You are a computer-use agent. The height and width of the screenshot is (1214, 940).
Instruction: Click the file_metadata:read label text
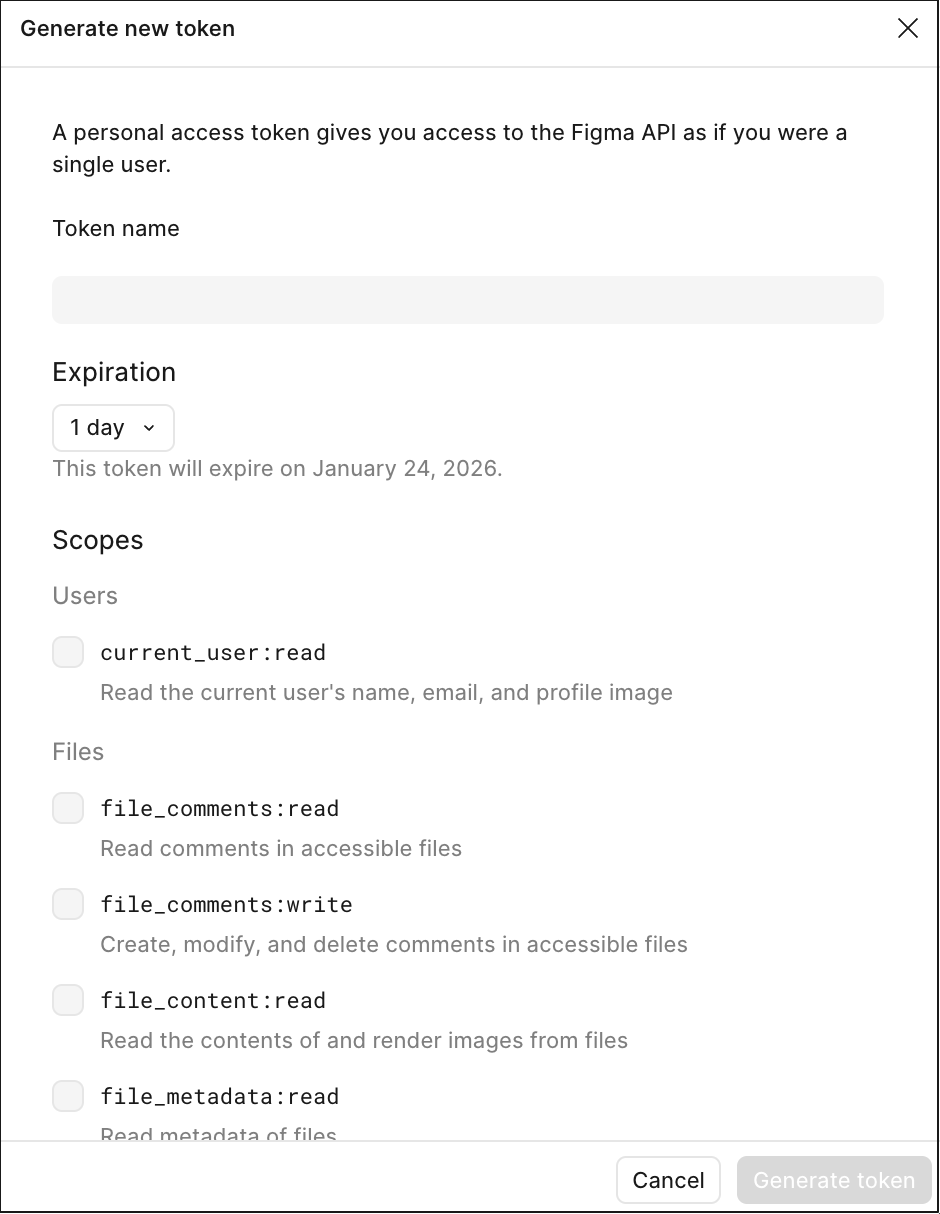point(220,1097)
